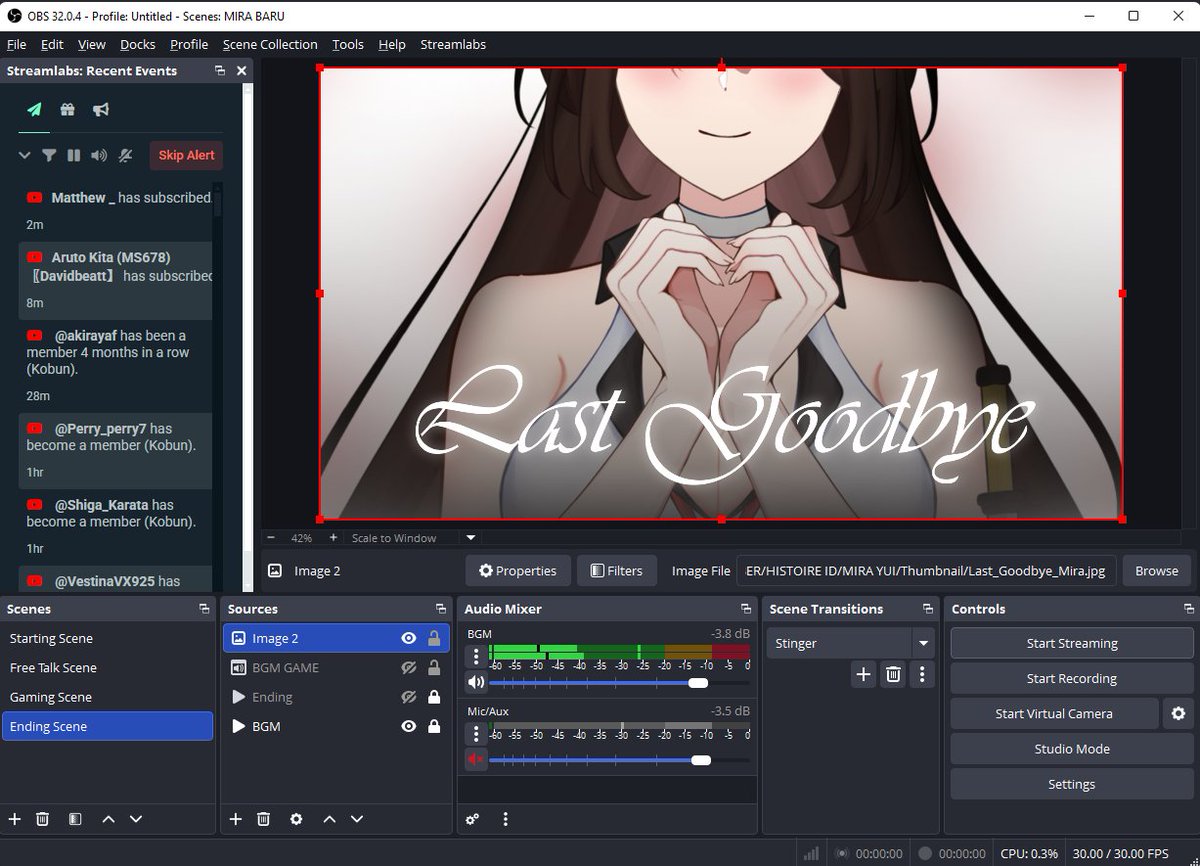Mute Streamlabs alert sounds speaker icon

[98, 155]
